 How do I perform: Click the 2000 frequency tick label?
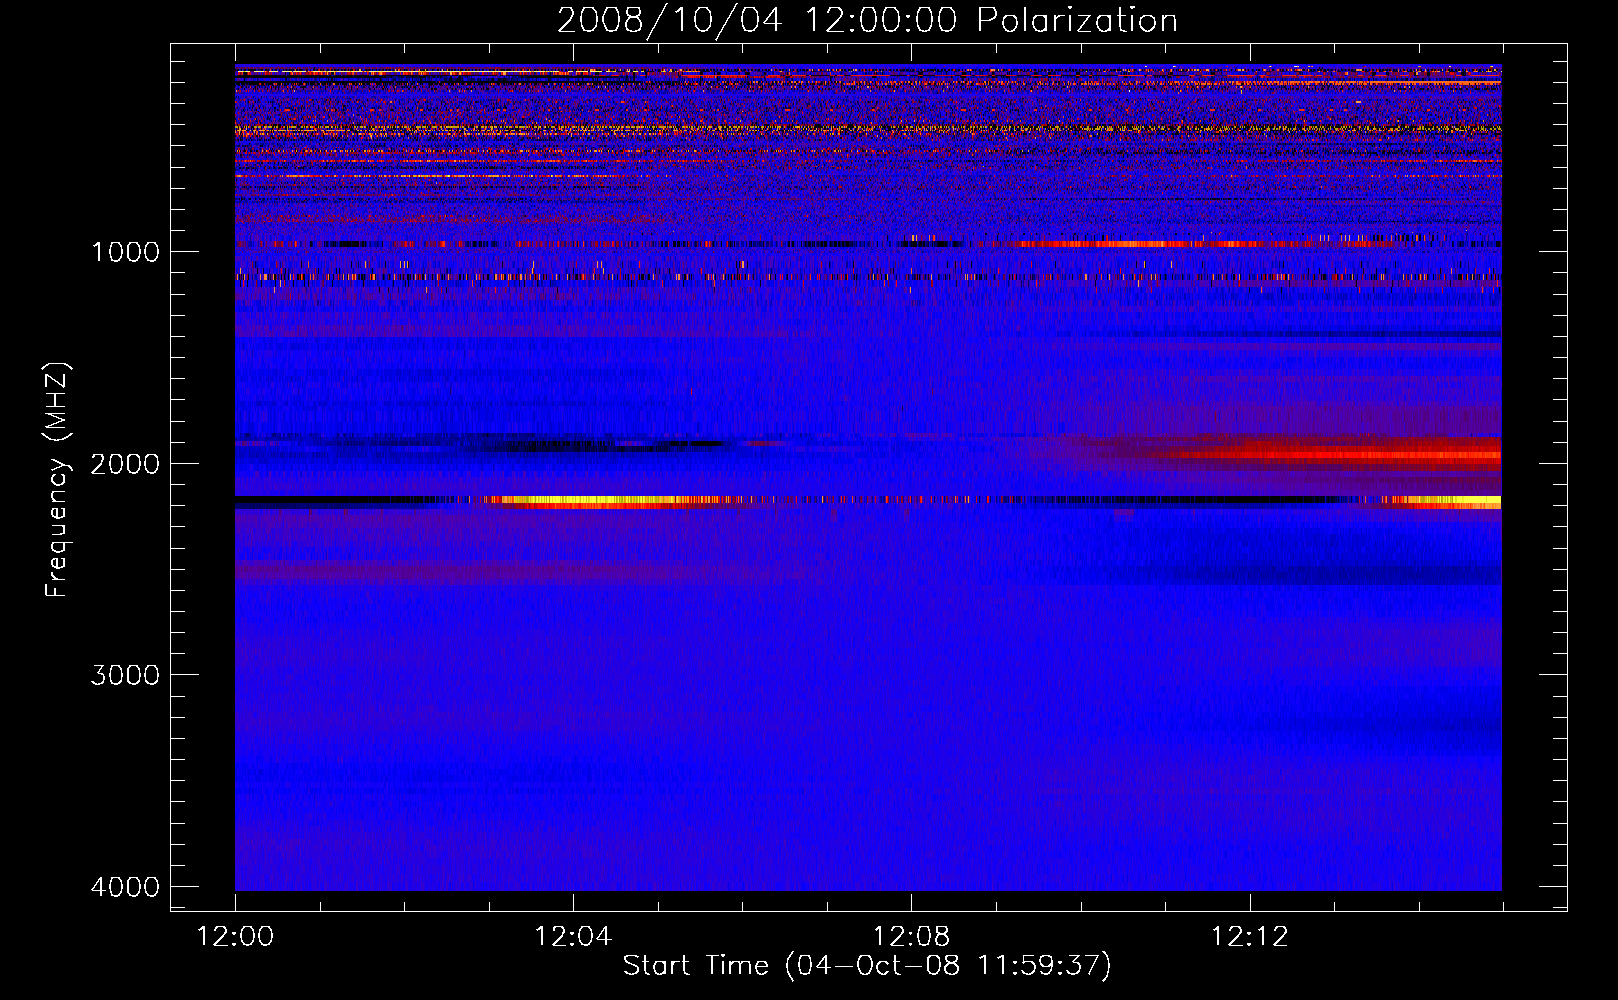[x=125, y=463]
